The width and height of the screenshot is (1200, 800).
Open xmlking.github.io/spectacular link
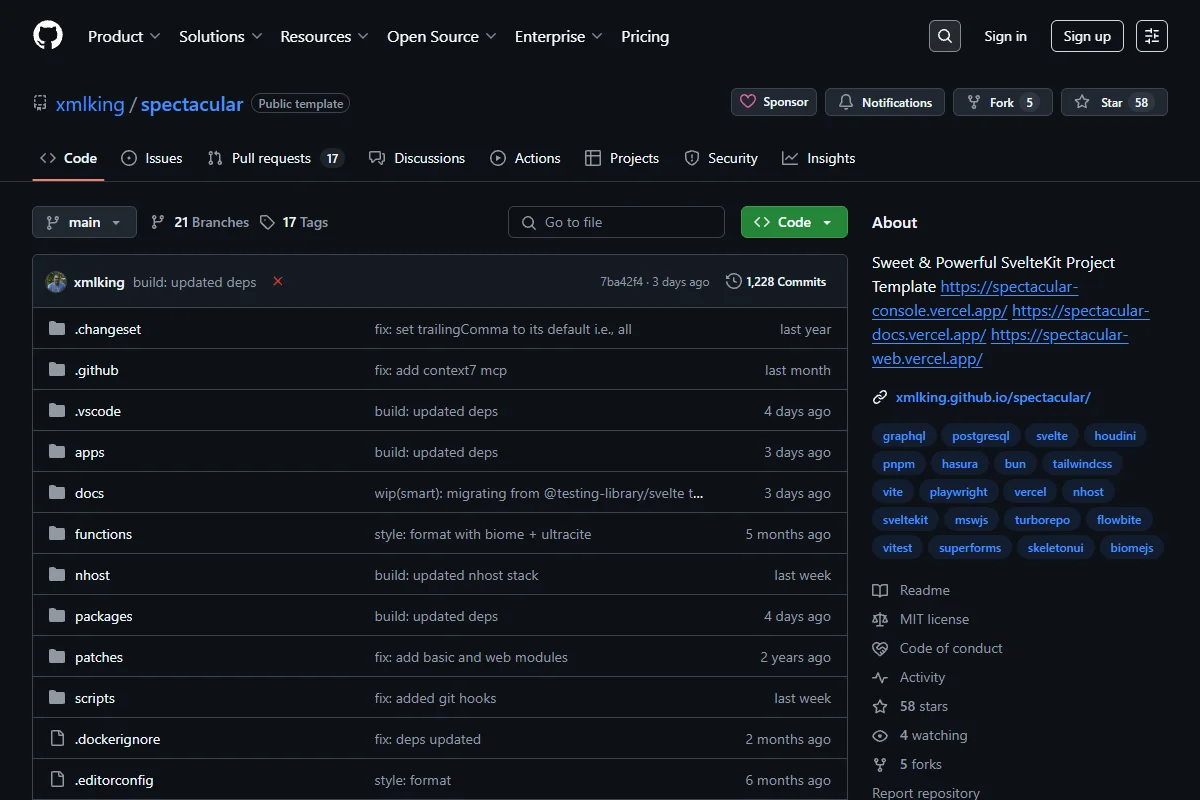[x=993, y=397]
